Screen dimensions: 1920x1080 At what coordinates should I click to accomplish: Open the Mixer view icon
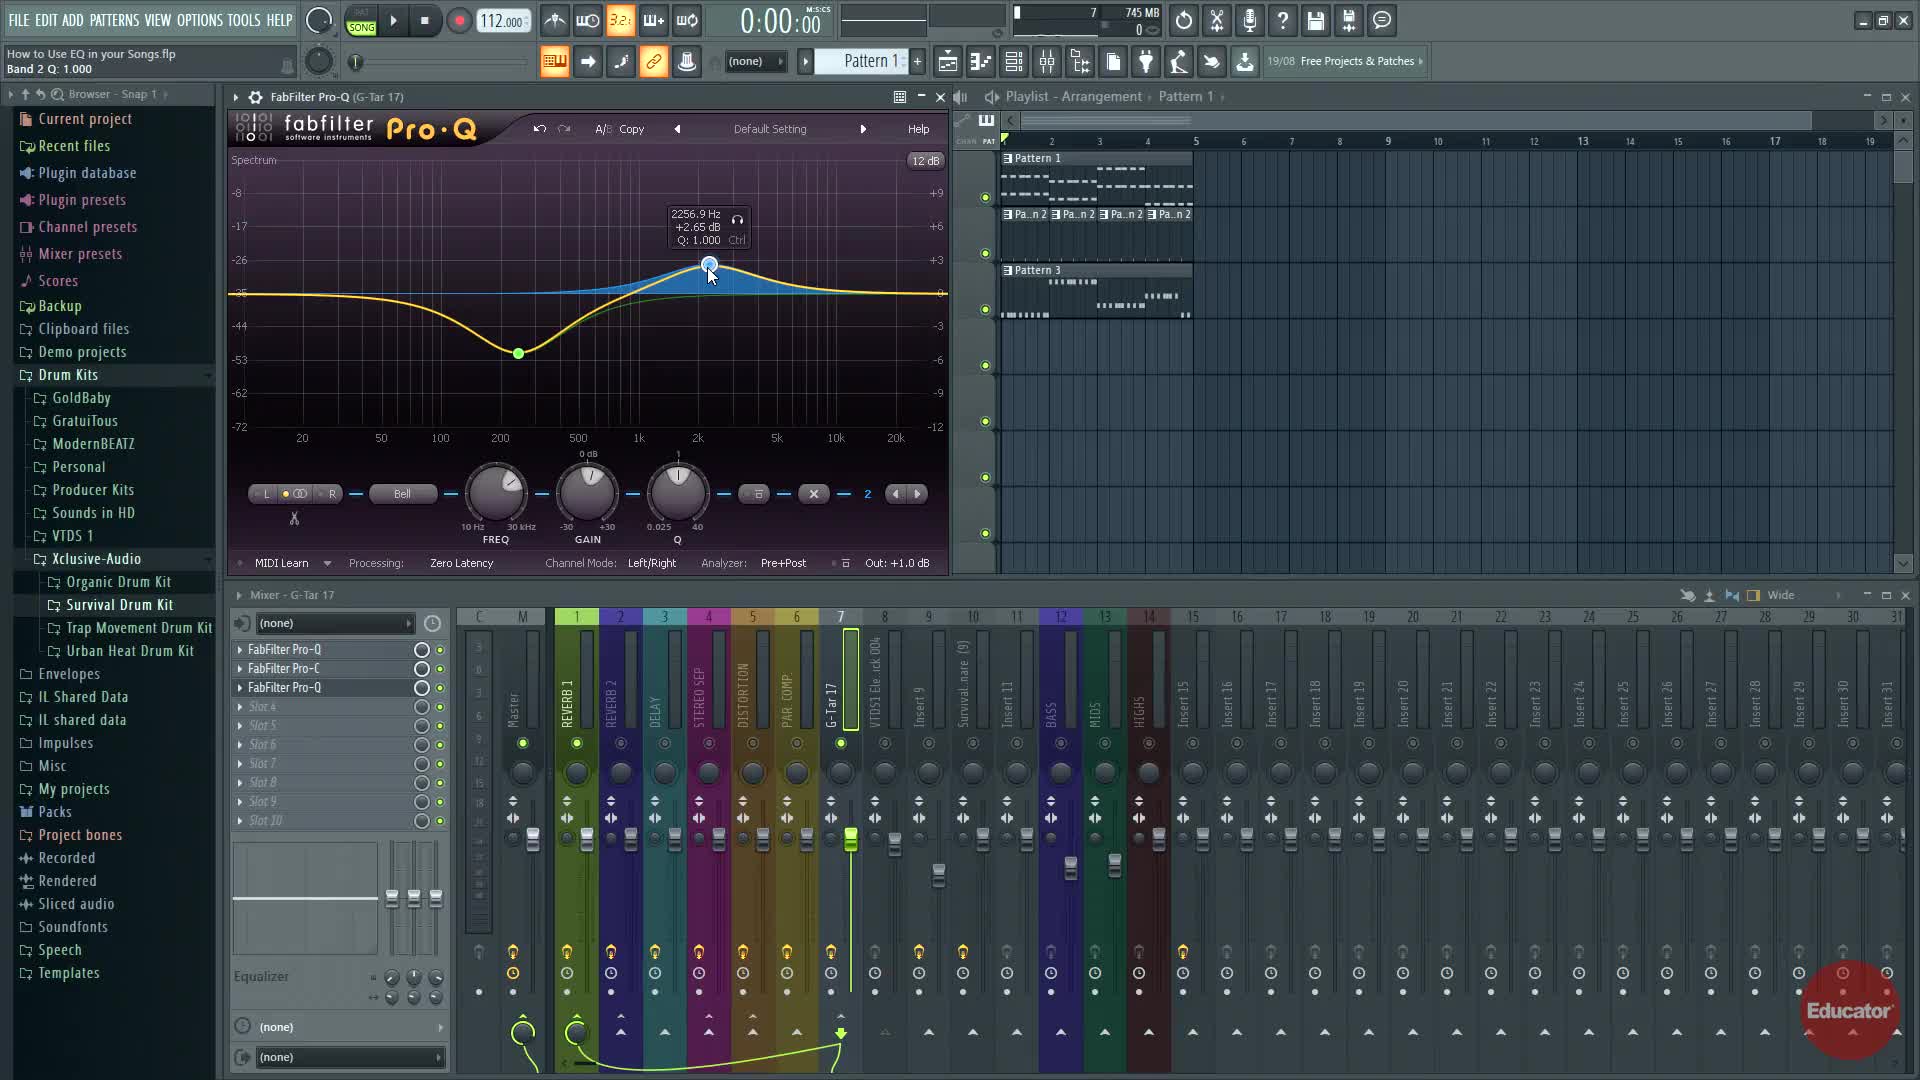pos(1047,62)
